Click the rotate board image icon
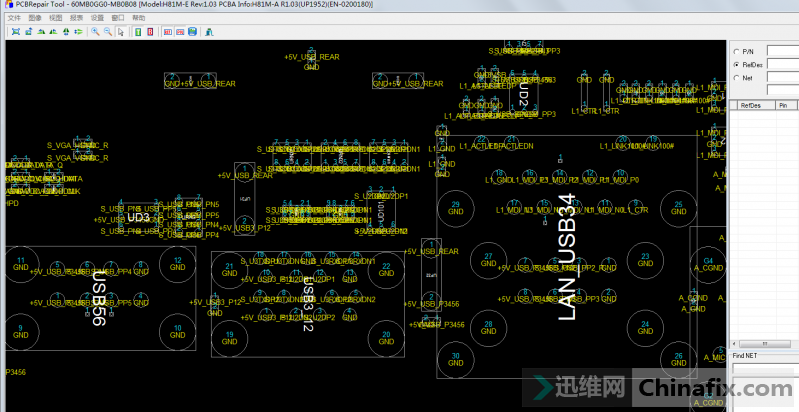The height and width of the screenshot is (412, 799). tap(29, 32)
